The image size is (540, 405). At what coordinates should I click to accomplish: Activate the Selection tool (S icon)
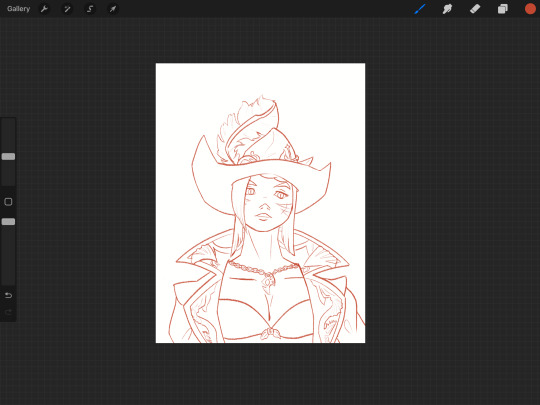90,9
